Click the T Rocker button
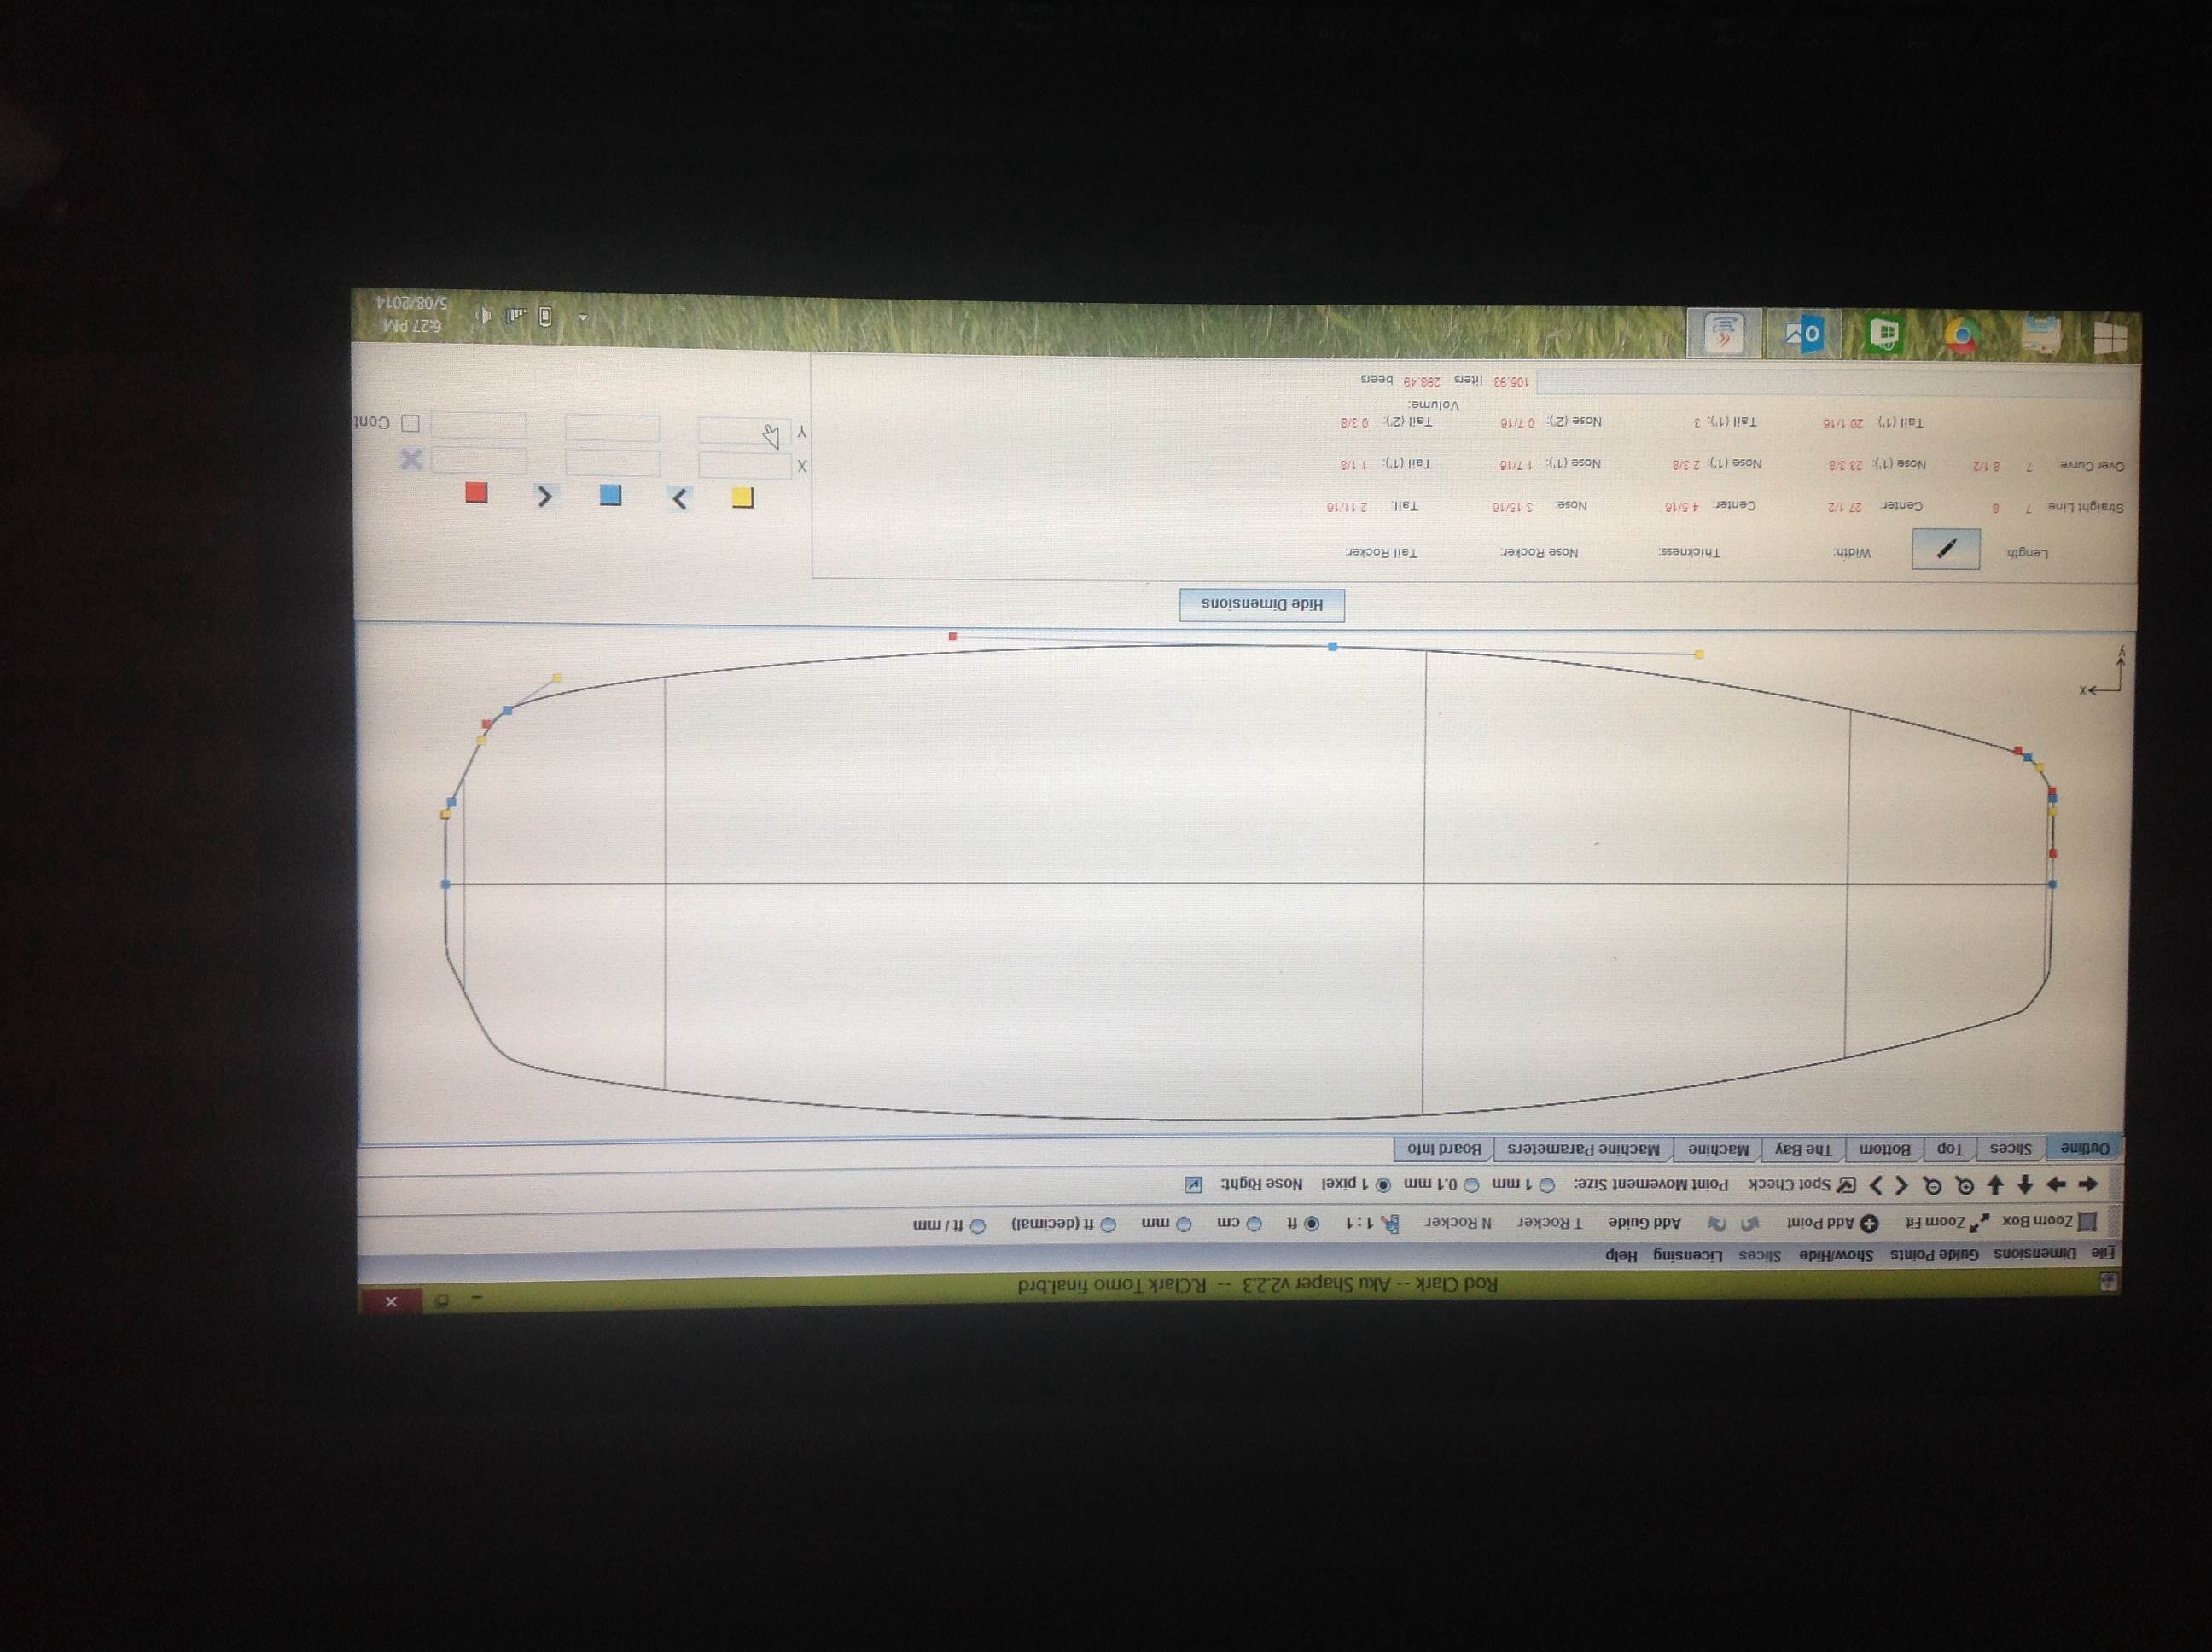2212x1652 pixels. click(1550, 1223)
